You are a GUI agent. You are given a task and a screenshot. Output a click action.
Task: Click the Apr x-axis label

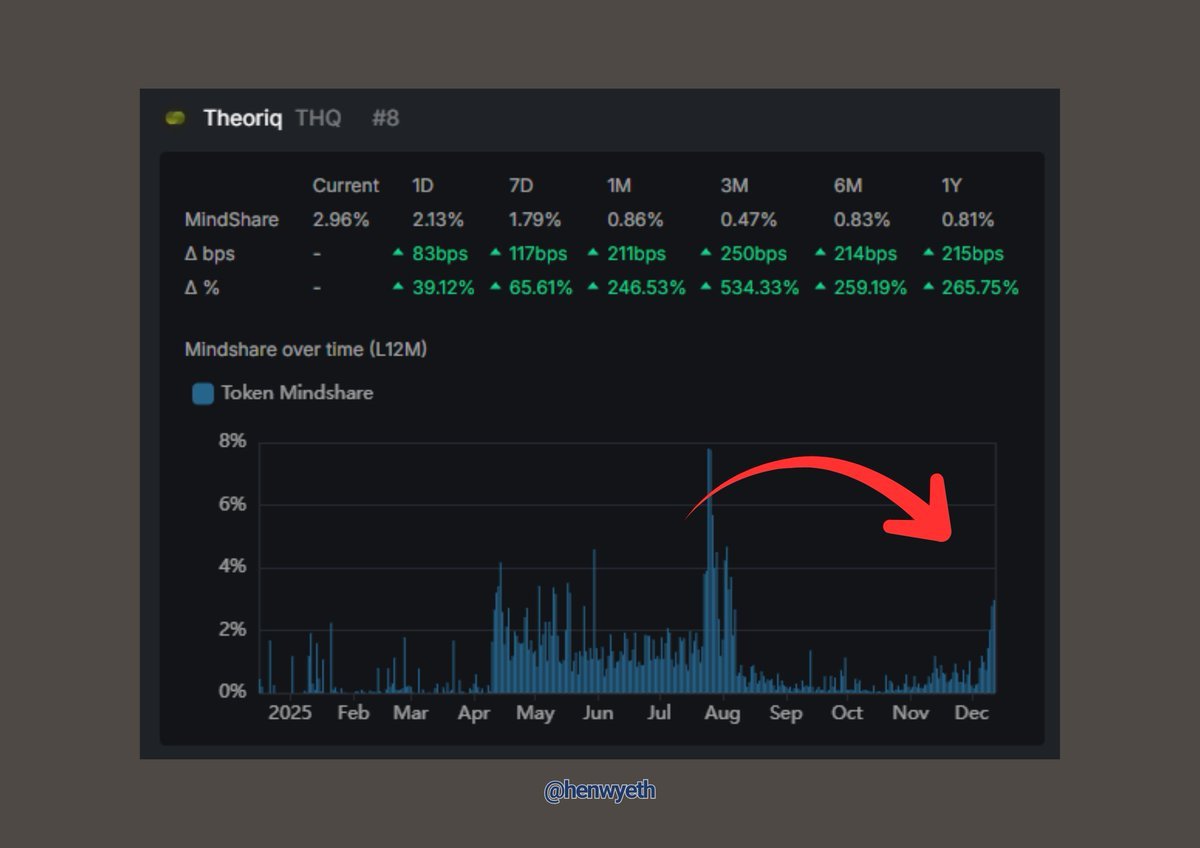[473, 713]
